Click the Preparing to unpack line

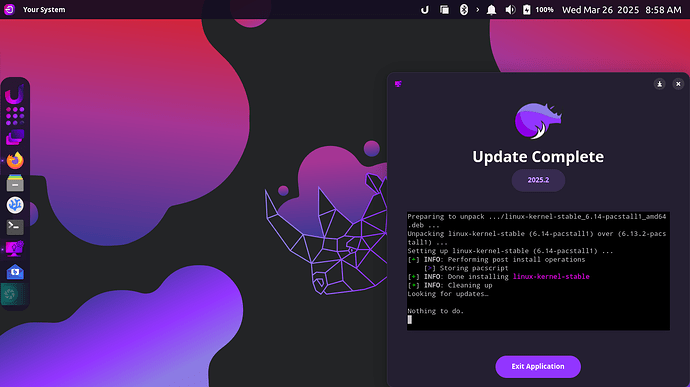click(537, 217)
